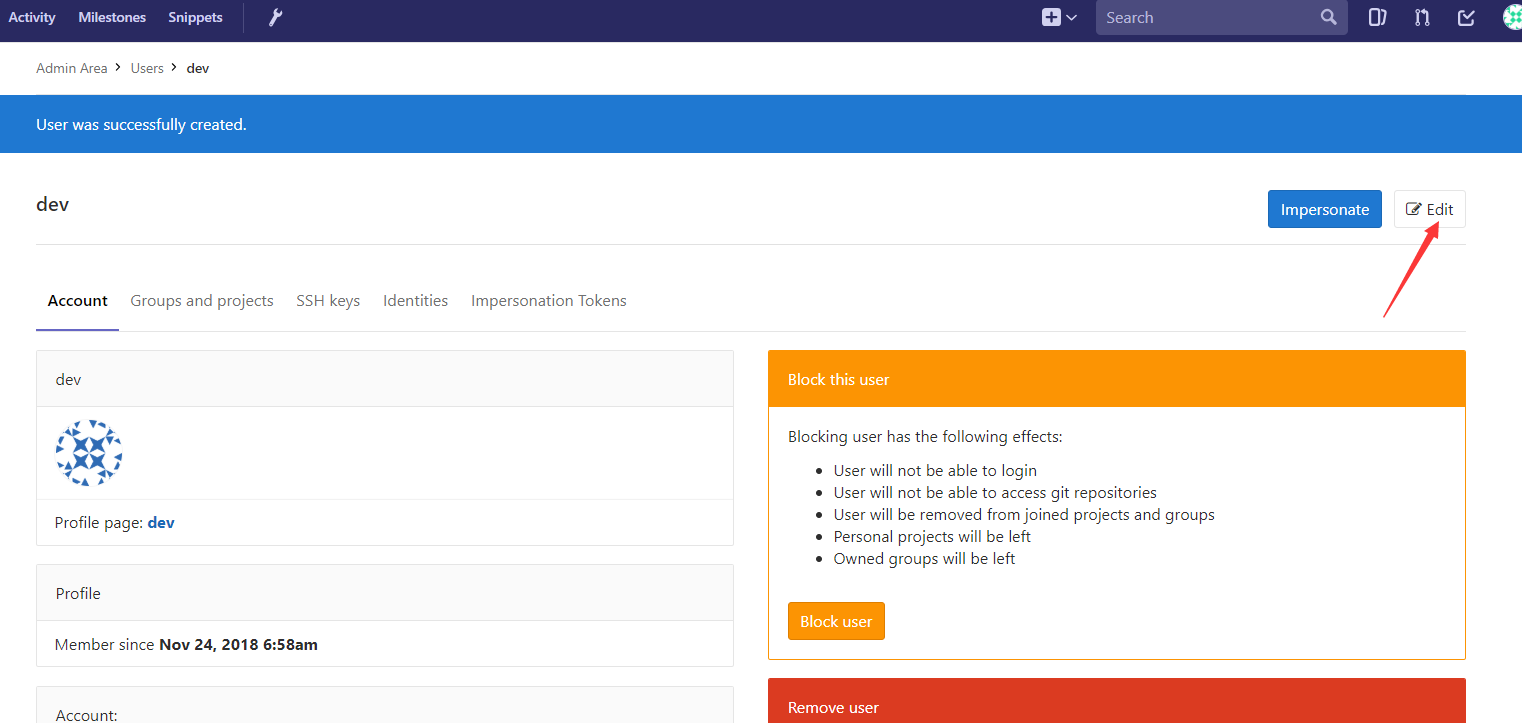Switch to the SSH keys tab
Image resolution: width=1522 pixels, height=723 pixels.
click(328, 301)
